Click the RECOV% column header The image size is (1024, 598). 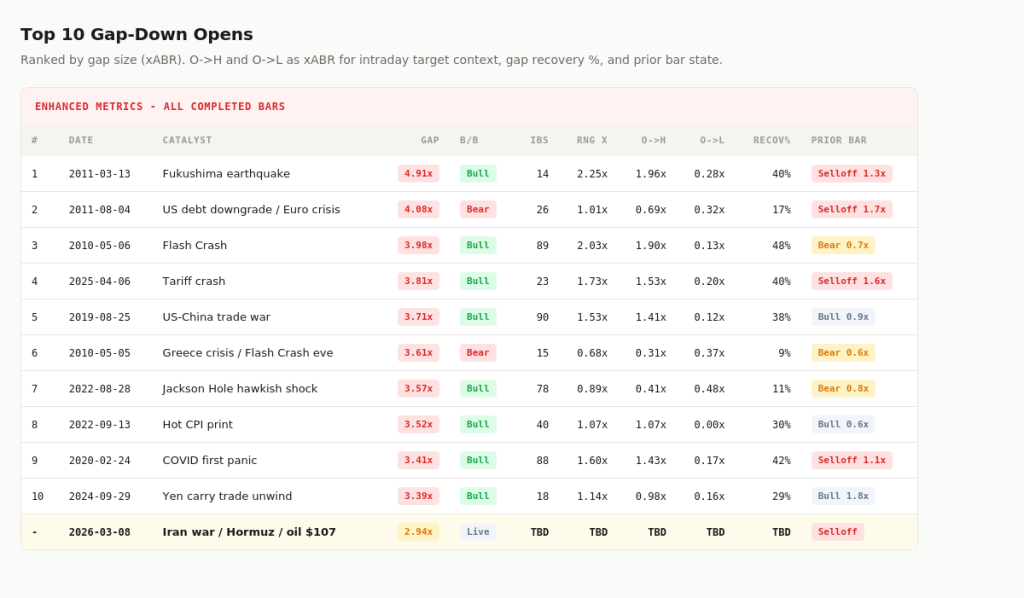(771, 140)
